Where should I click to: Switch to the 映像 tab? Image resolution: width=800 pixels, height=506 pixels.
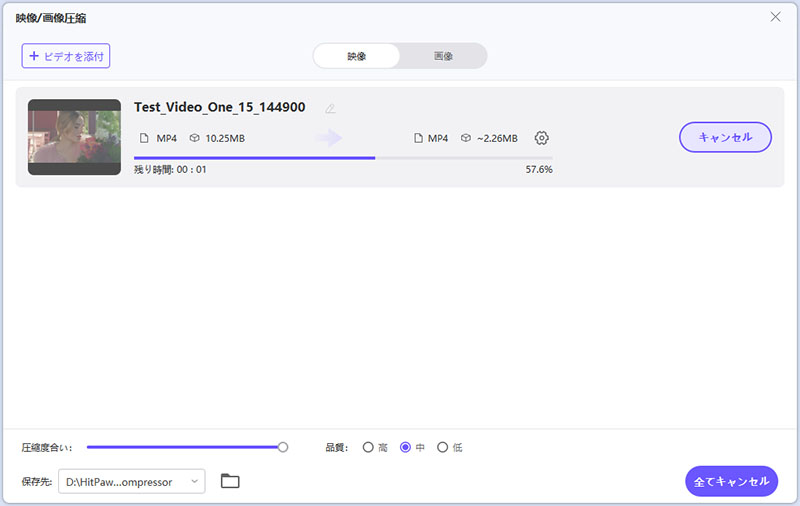click(x=357, y=56)
